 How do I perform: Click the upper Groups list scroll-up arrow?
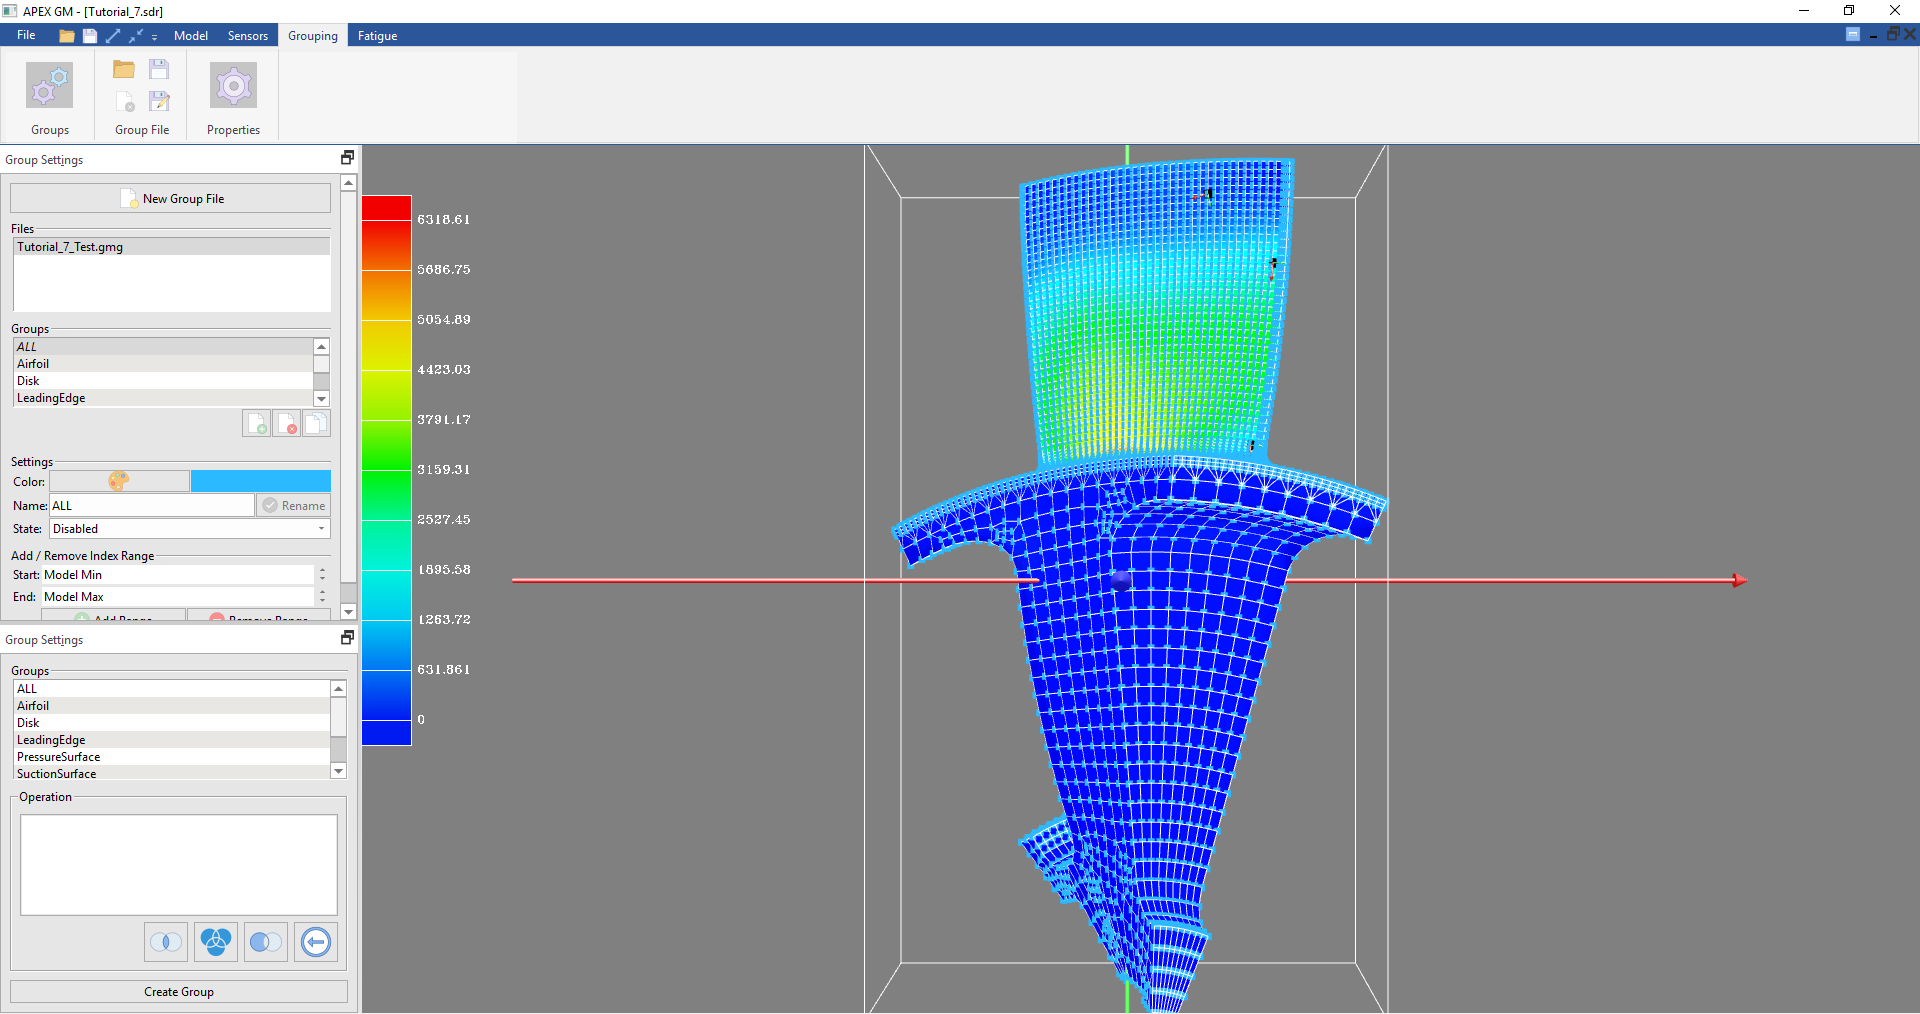tap(322, 346)
